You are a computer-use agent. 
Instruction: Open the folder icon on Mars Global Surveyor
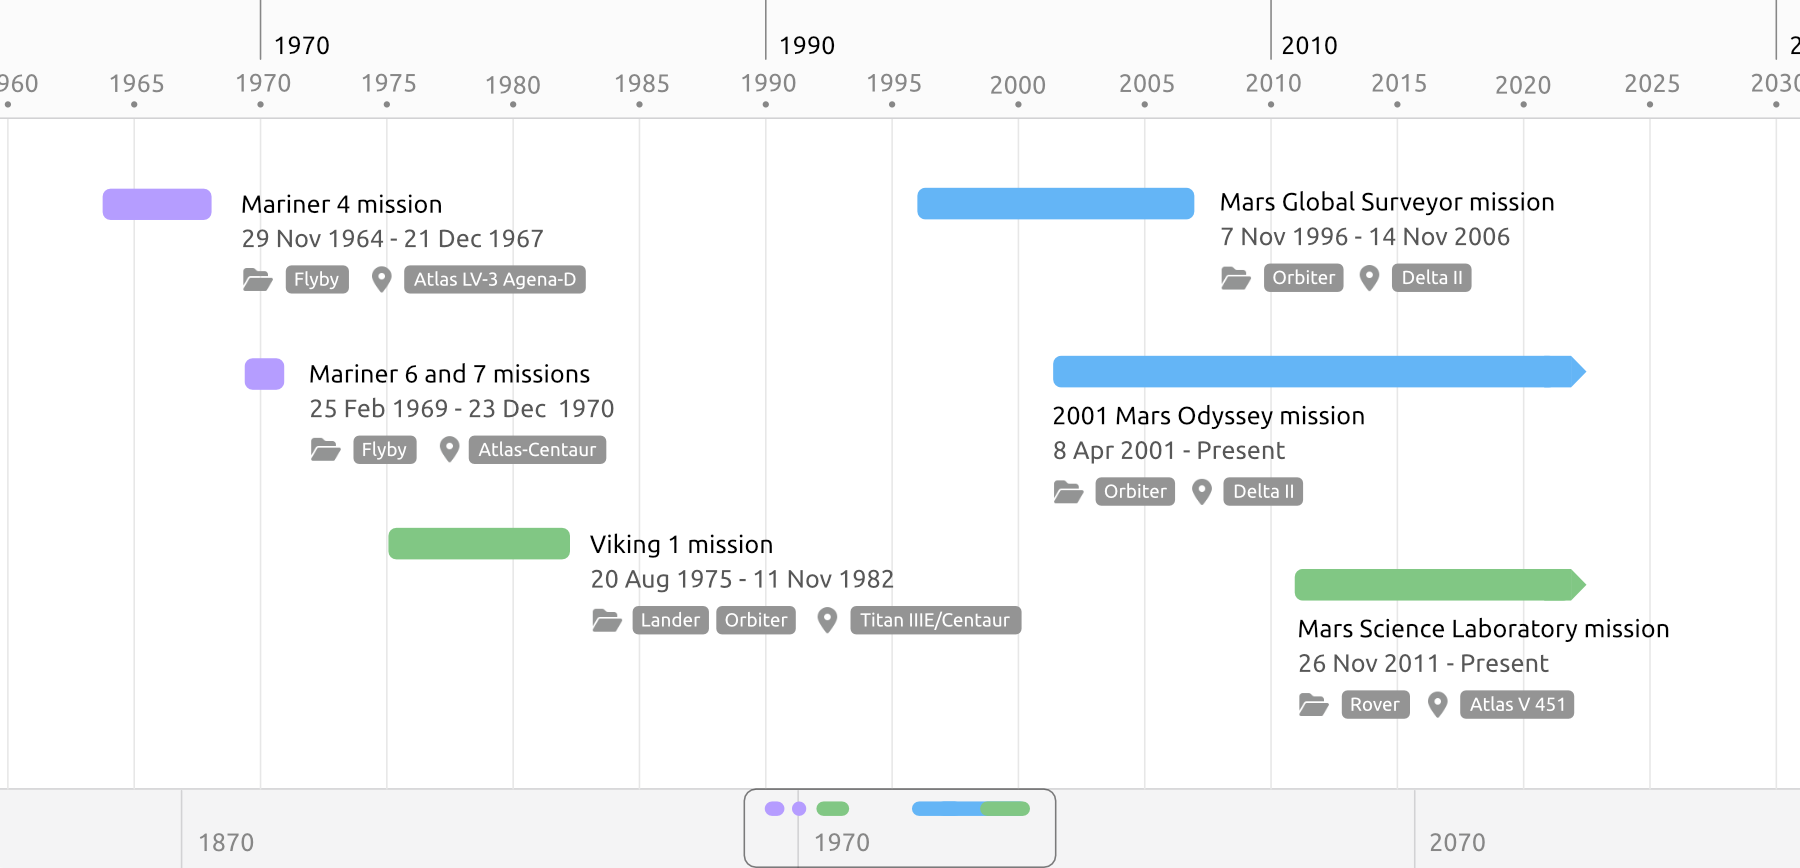click(x=1236, y=277)
